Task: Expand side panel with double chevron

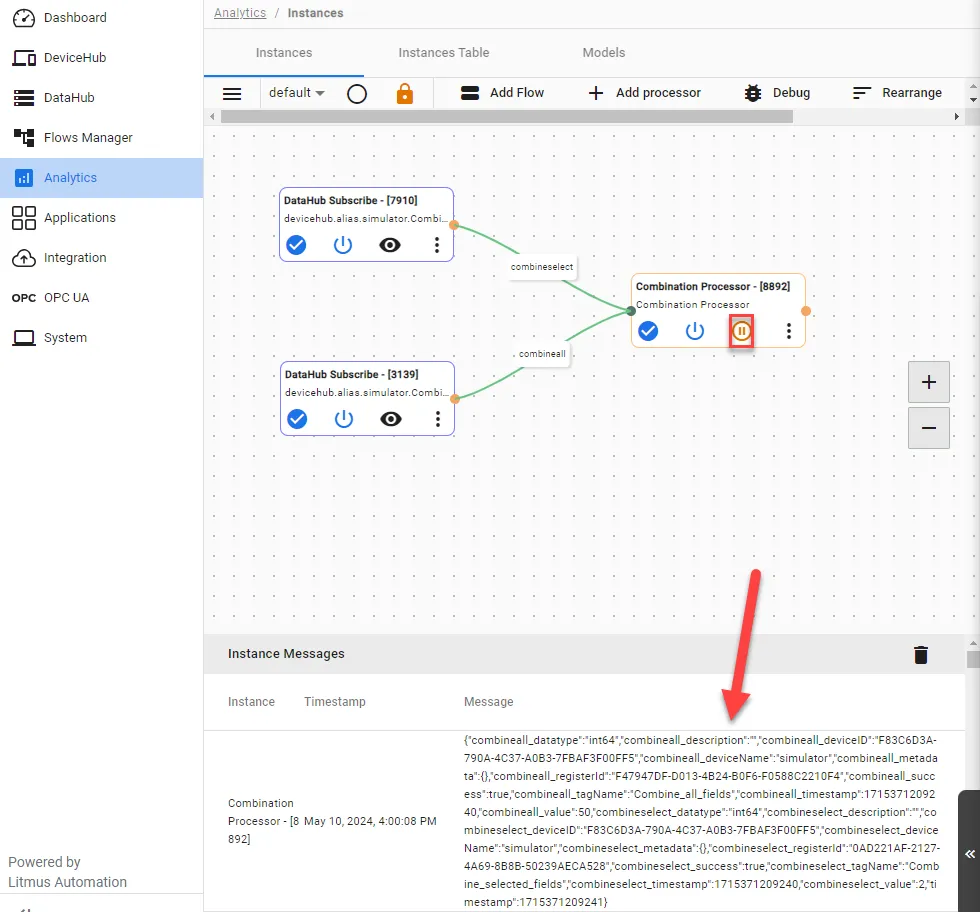Action: coord(969,854)
